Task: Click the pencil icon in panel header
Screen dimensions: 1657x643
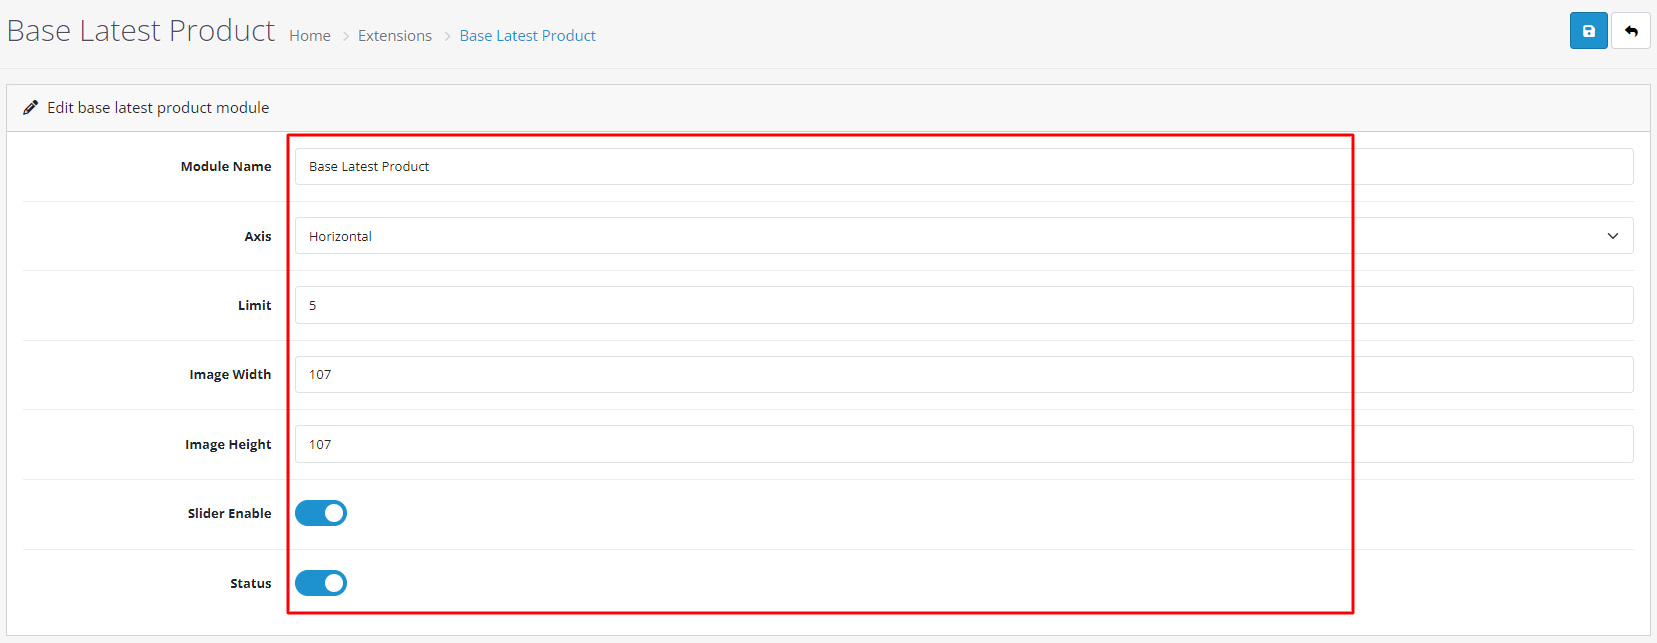Action: (31, 107)
